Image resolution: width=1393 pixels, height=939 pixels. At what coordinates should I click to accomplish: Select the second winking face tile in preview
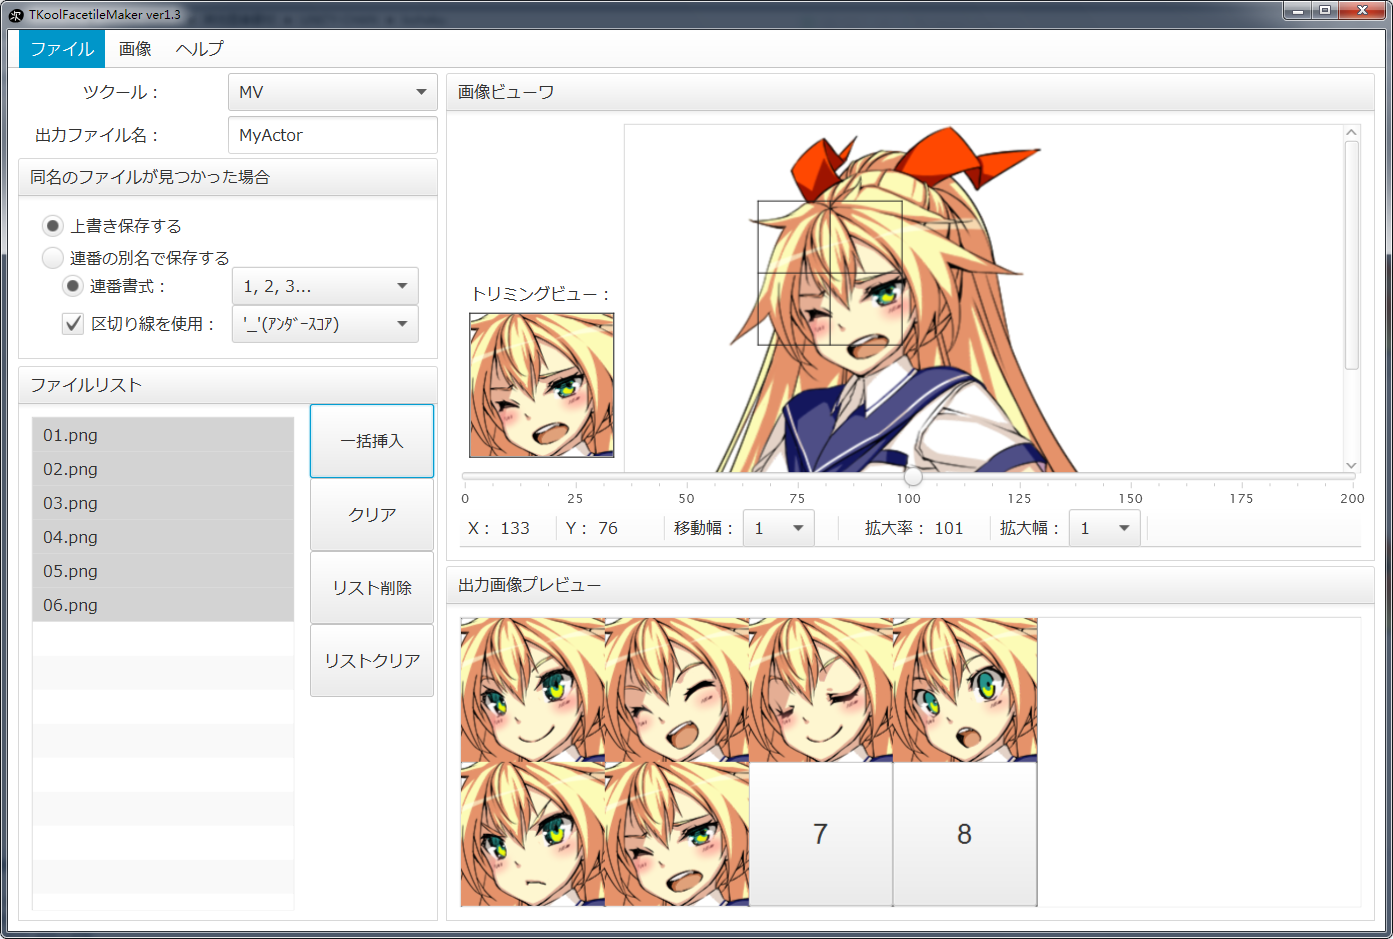pyautogui.click(x=677, y=690)
